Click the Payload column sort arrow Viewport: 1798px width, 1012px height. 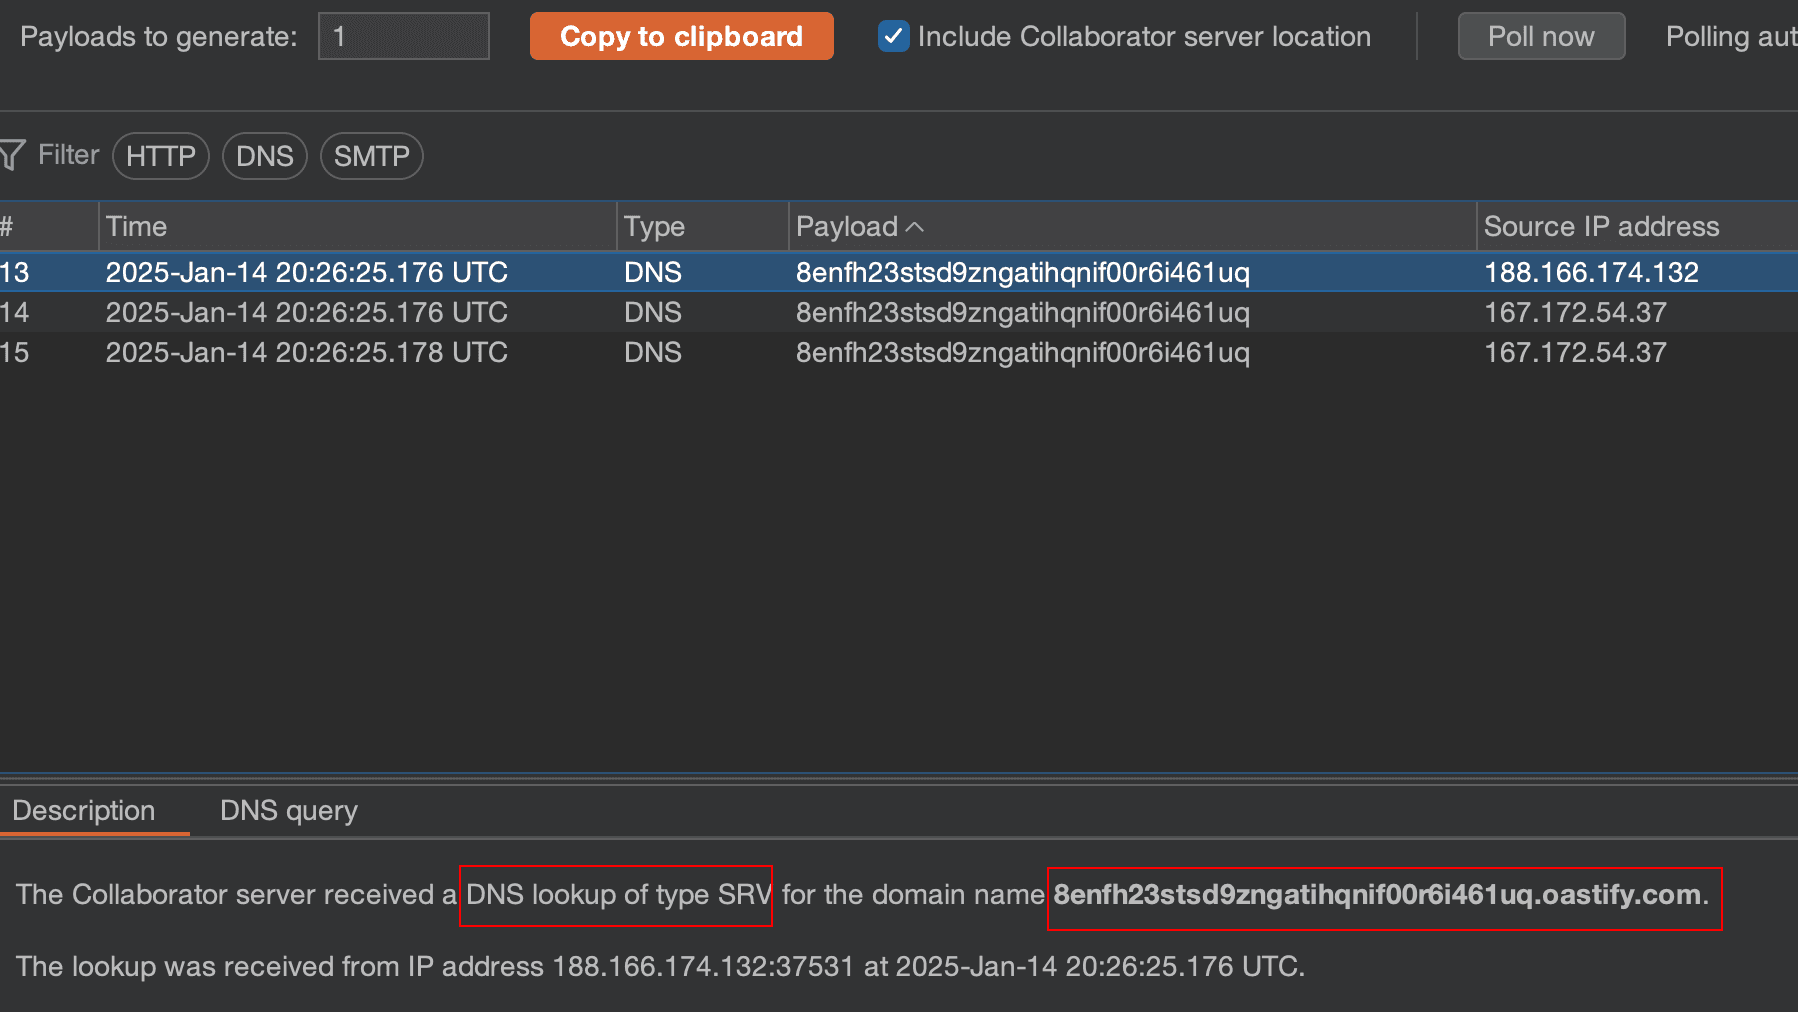[x=914, y=227]
